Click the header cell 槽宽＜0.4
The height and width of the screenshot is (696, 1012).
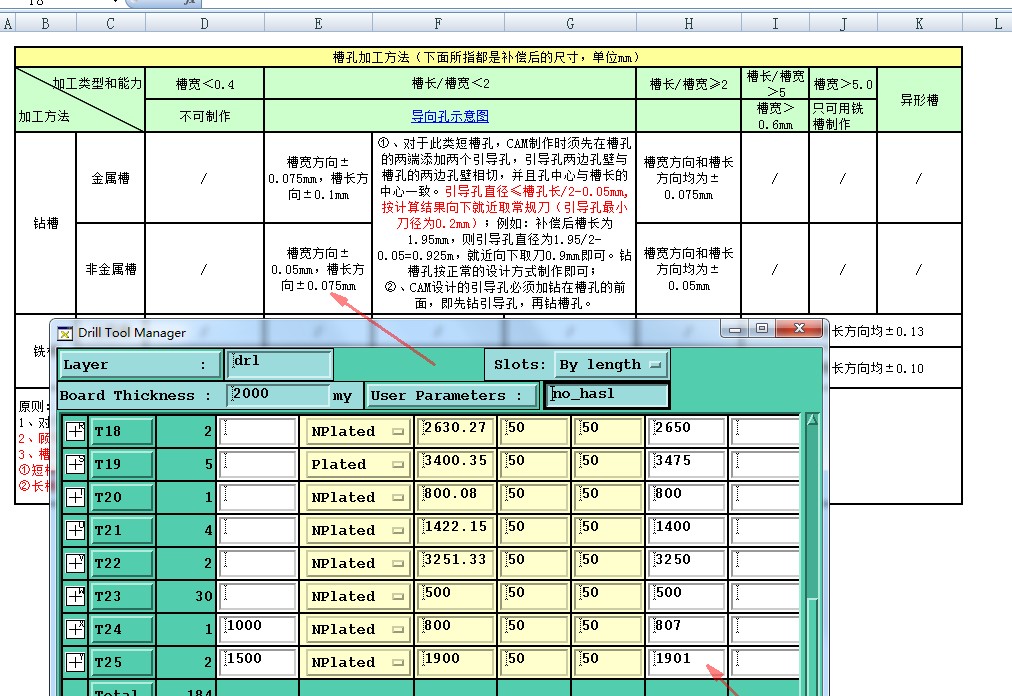pyautogui.click(x=205, y=83)
